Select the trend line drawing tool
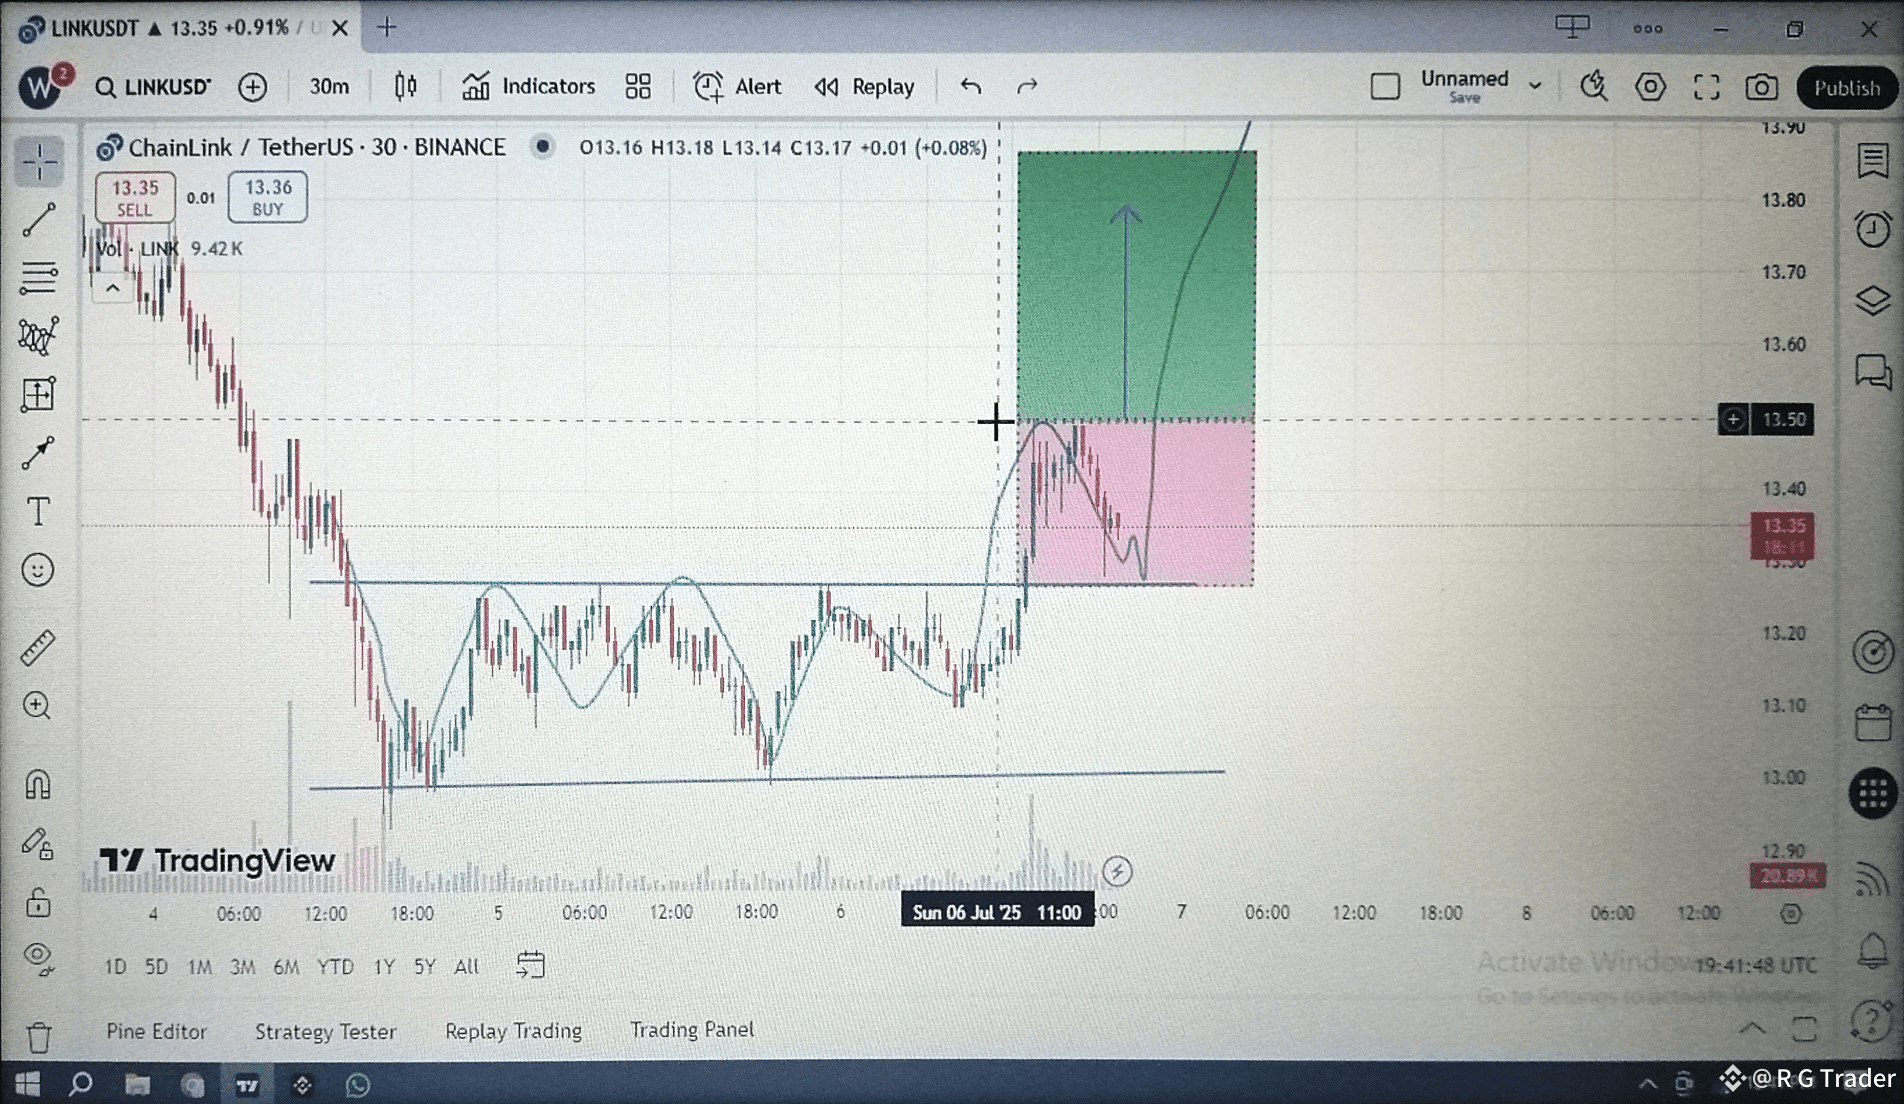 [x=39, y=220]
